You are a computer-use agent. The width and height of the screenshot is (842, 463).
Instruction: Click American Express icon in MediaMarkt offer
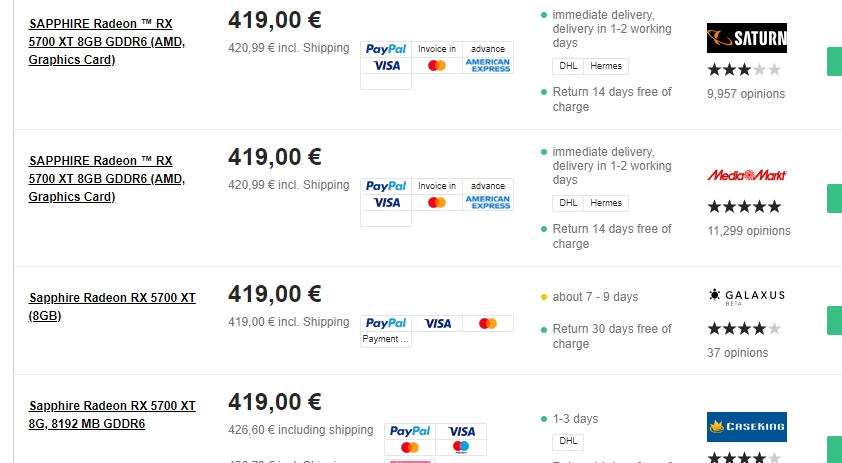click(x=488, y=202)
